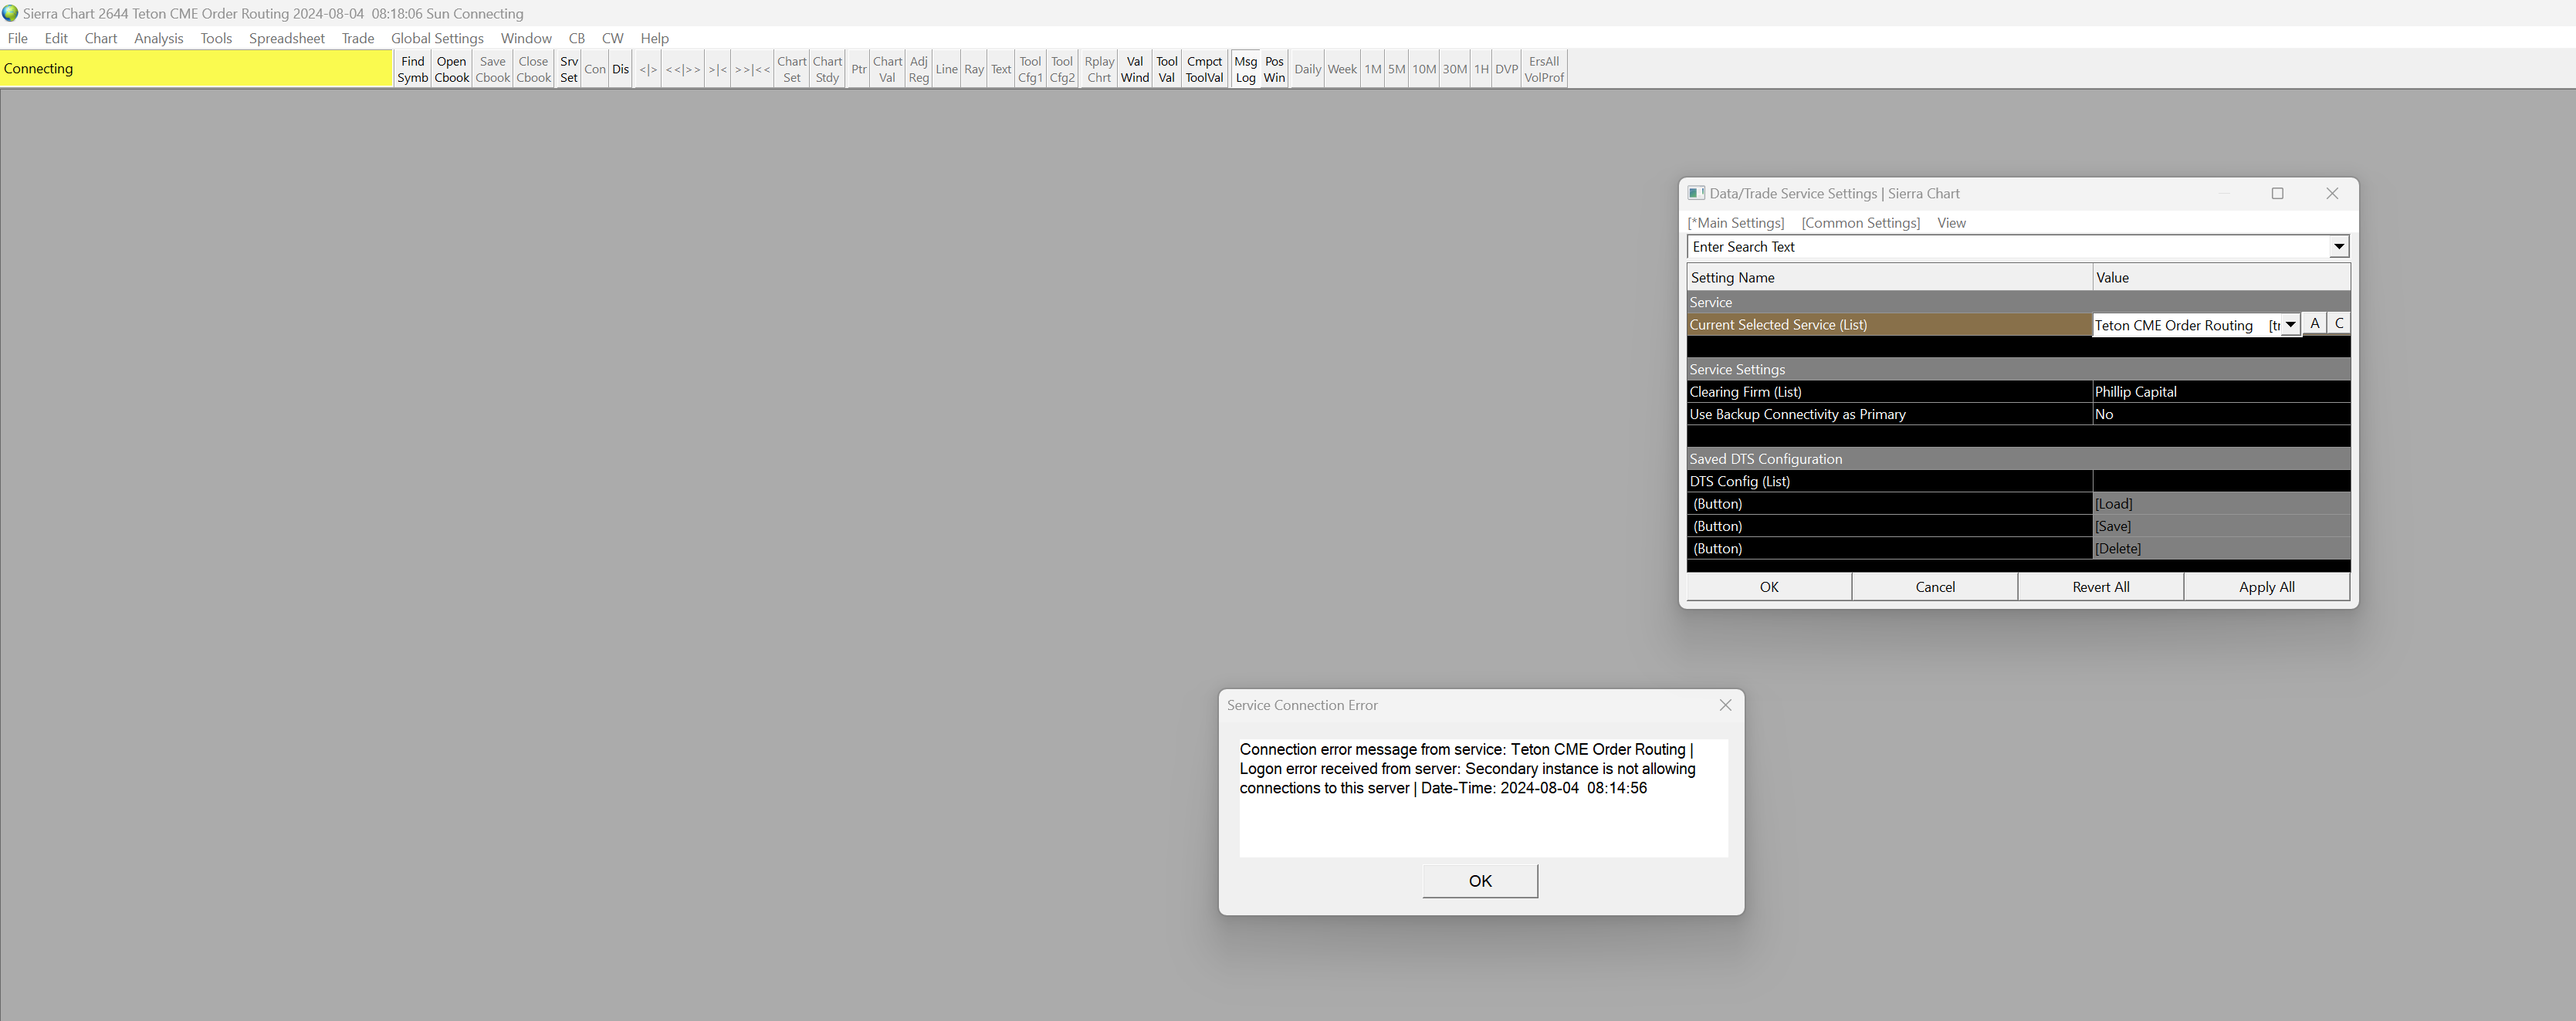This screenshot has height=1021, width=2576.
Task: Switch to the Common Settings tab
Action: pos(1860,223)
